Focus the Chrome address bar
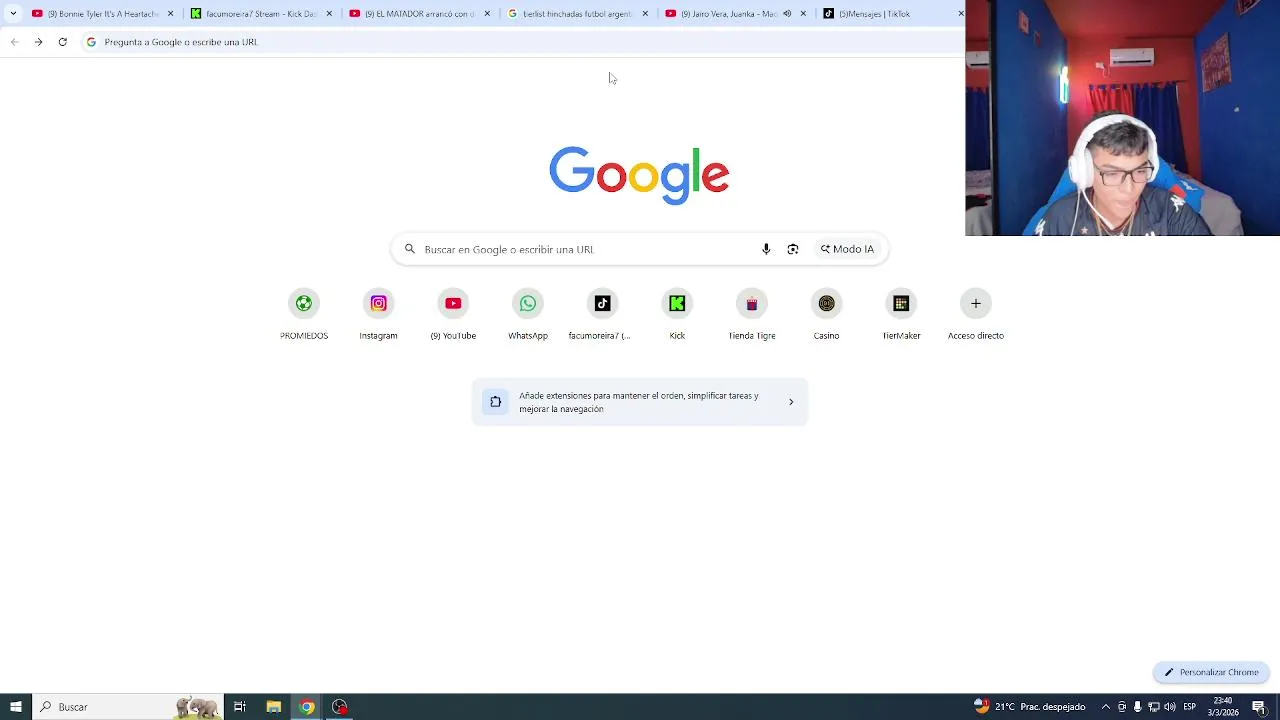This screenshot has width=1280, height=720. [520, 42]
